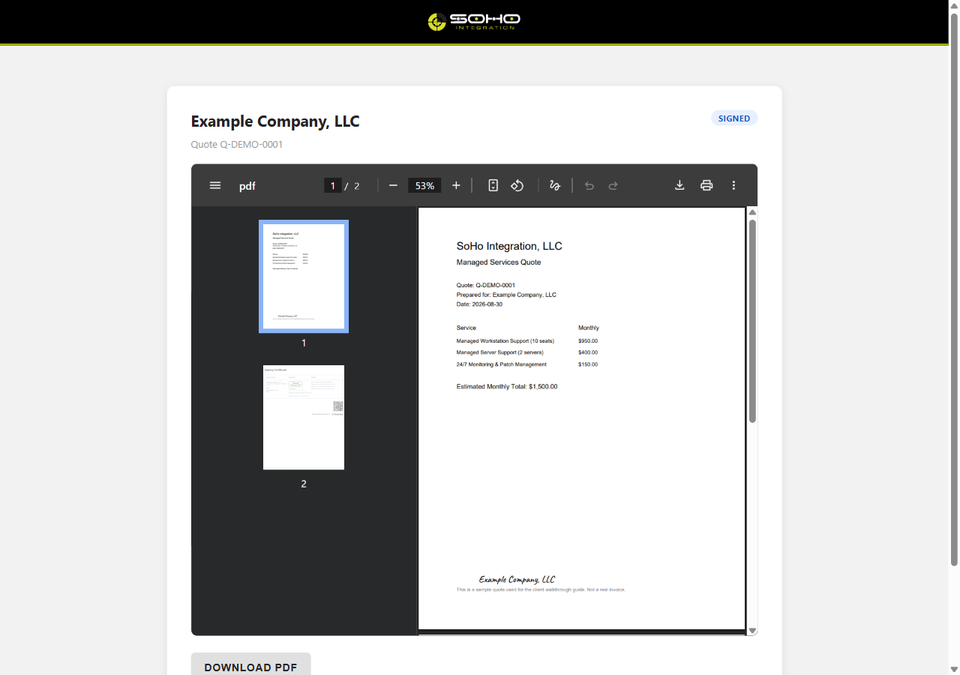This screenshot has height=675, width=960.
Task: Click the Date: 2026-08-30 line
Action: (479, 304)
